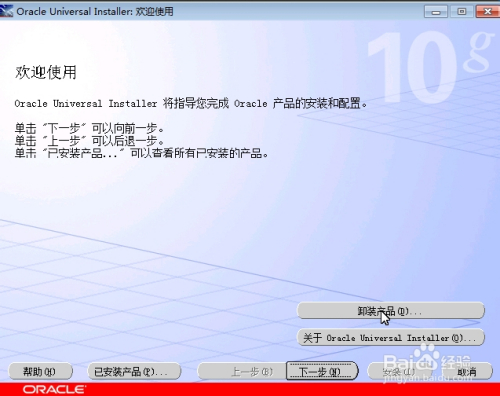Viewport: 500px width, 396px height.
Task: Open 卸装产品 deinstall products dialog
Action: (x=391, y=311)
